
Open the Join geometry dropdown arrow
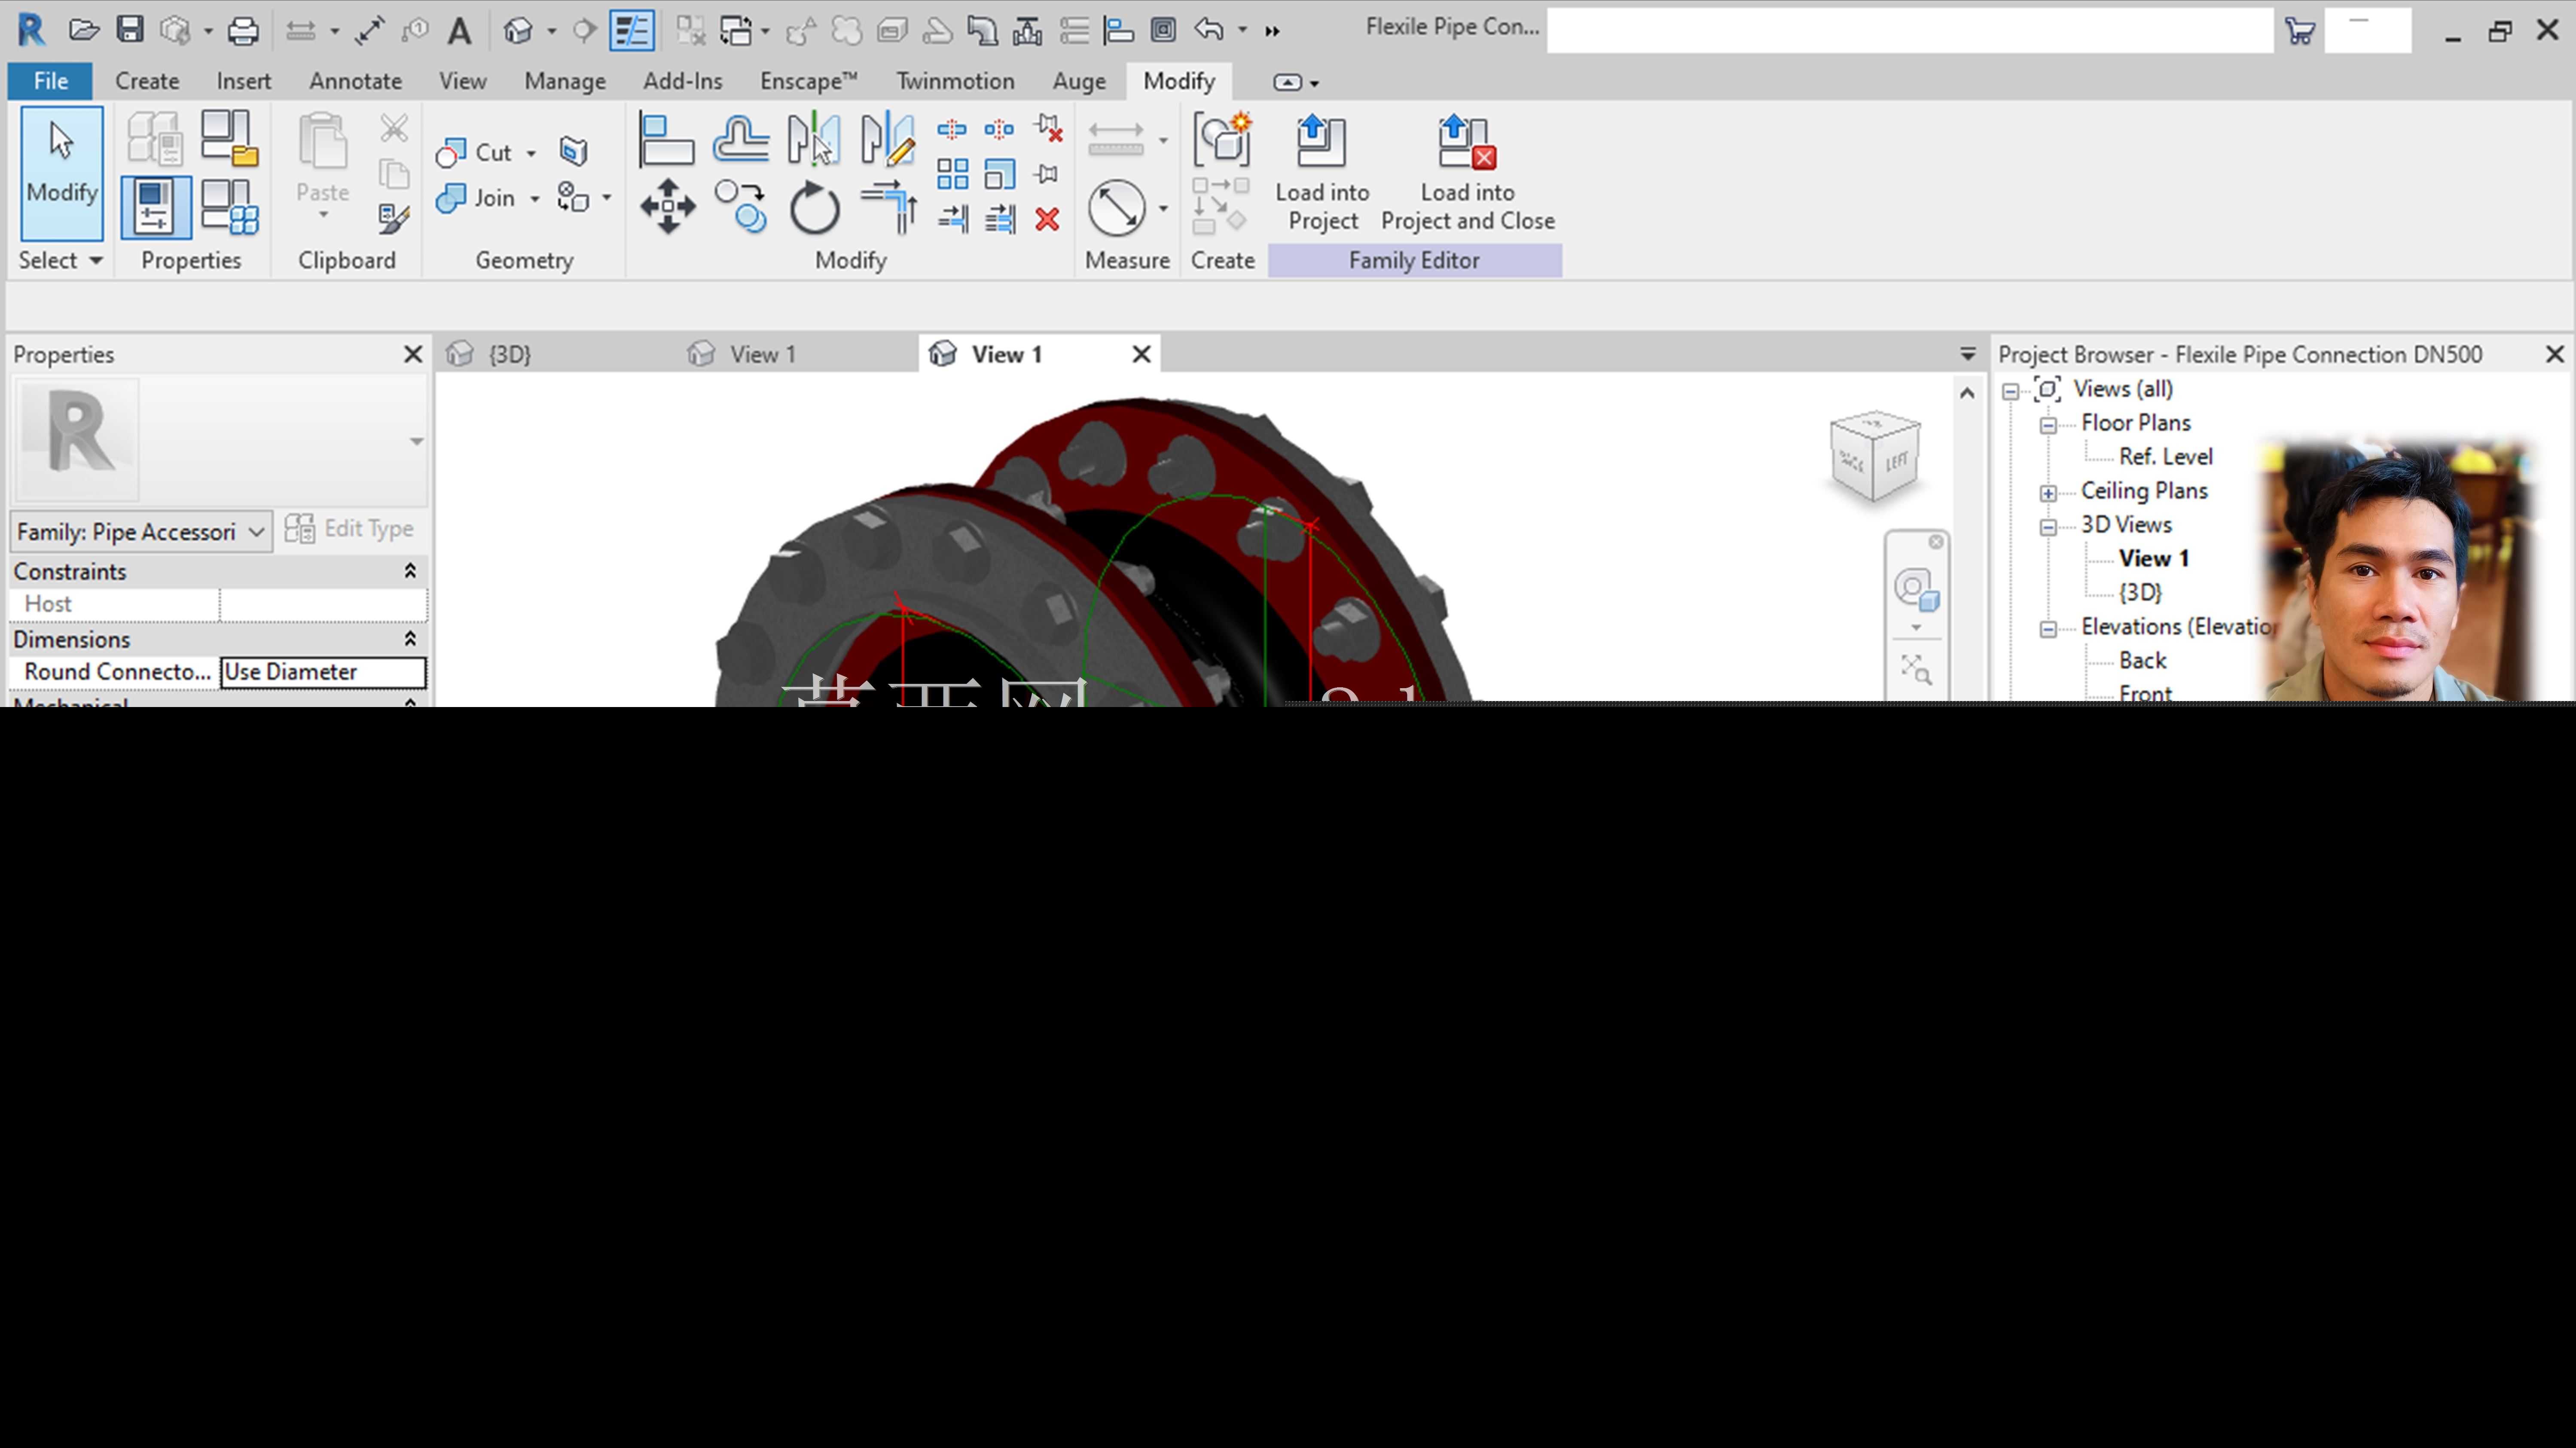(x=534, y=199)
